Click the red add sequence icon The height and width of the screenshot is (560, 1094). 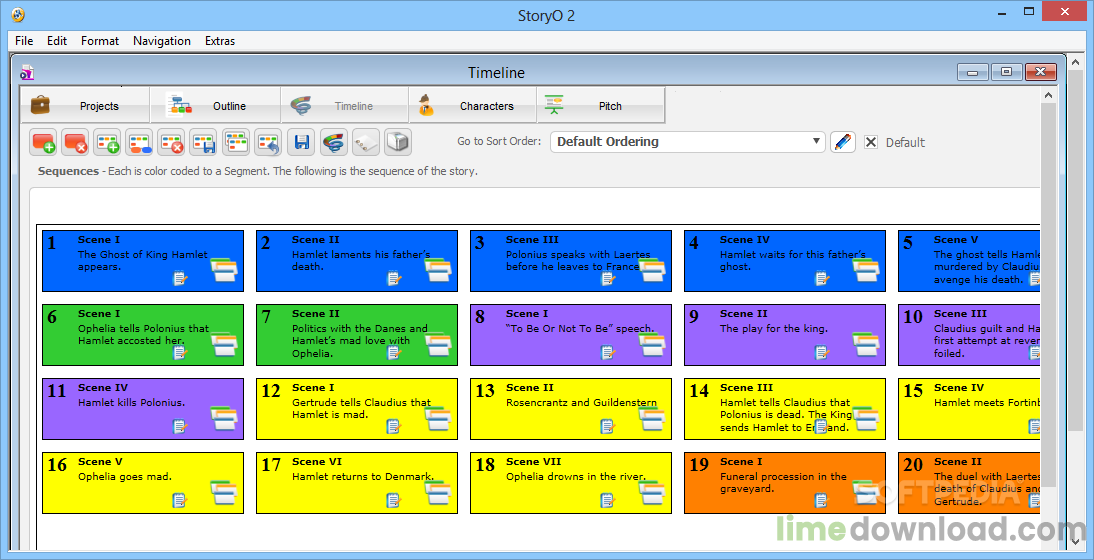coord(44,142)
